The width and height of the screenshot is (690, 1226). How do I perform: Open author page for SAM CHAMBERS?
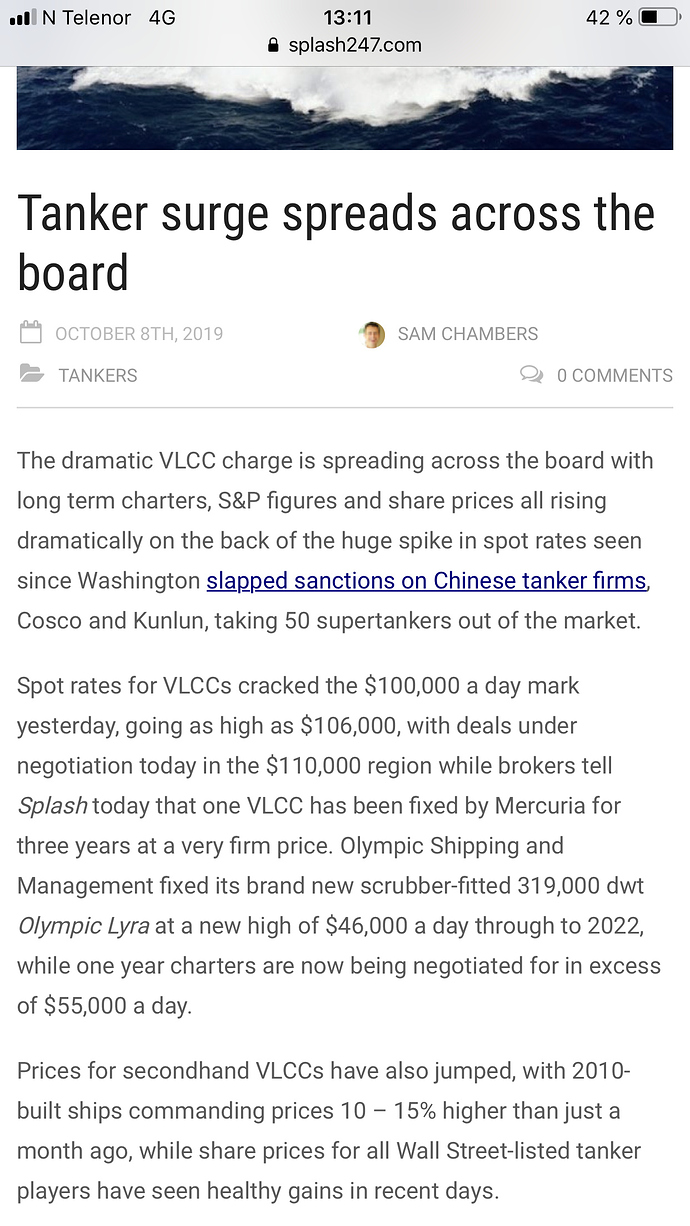tap(468, 334)
